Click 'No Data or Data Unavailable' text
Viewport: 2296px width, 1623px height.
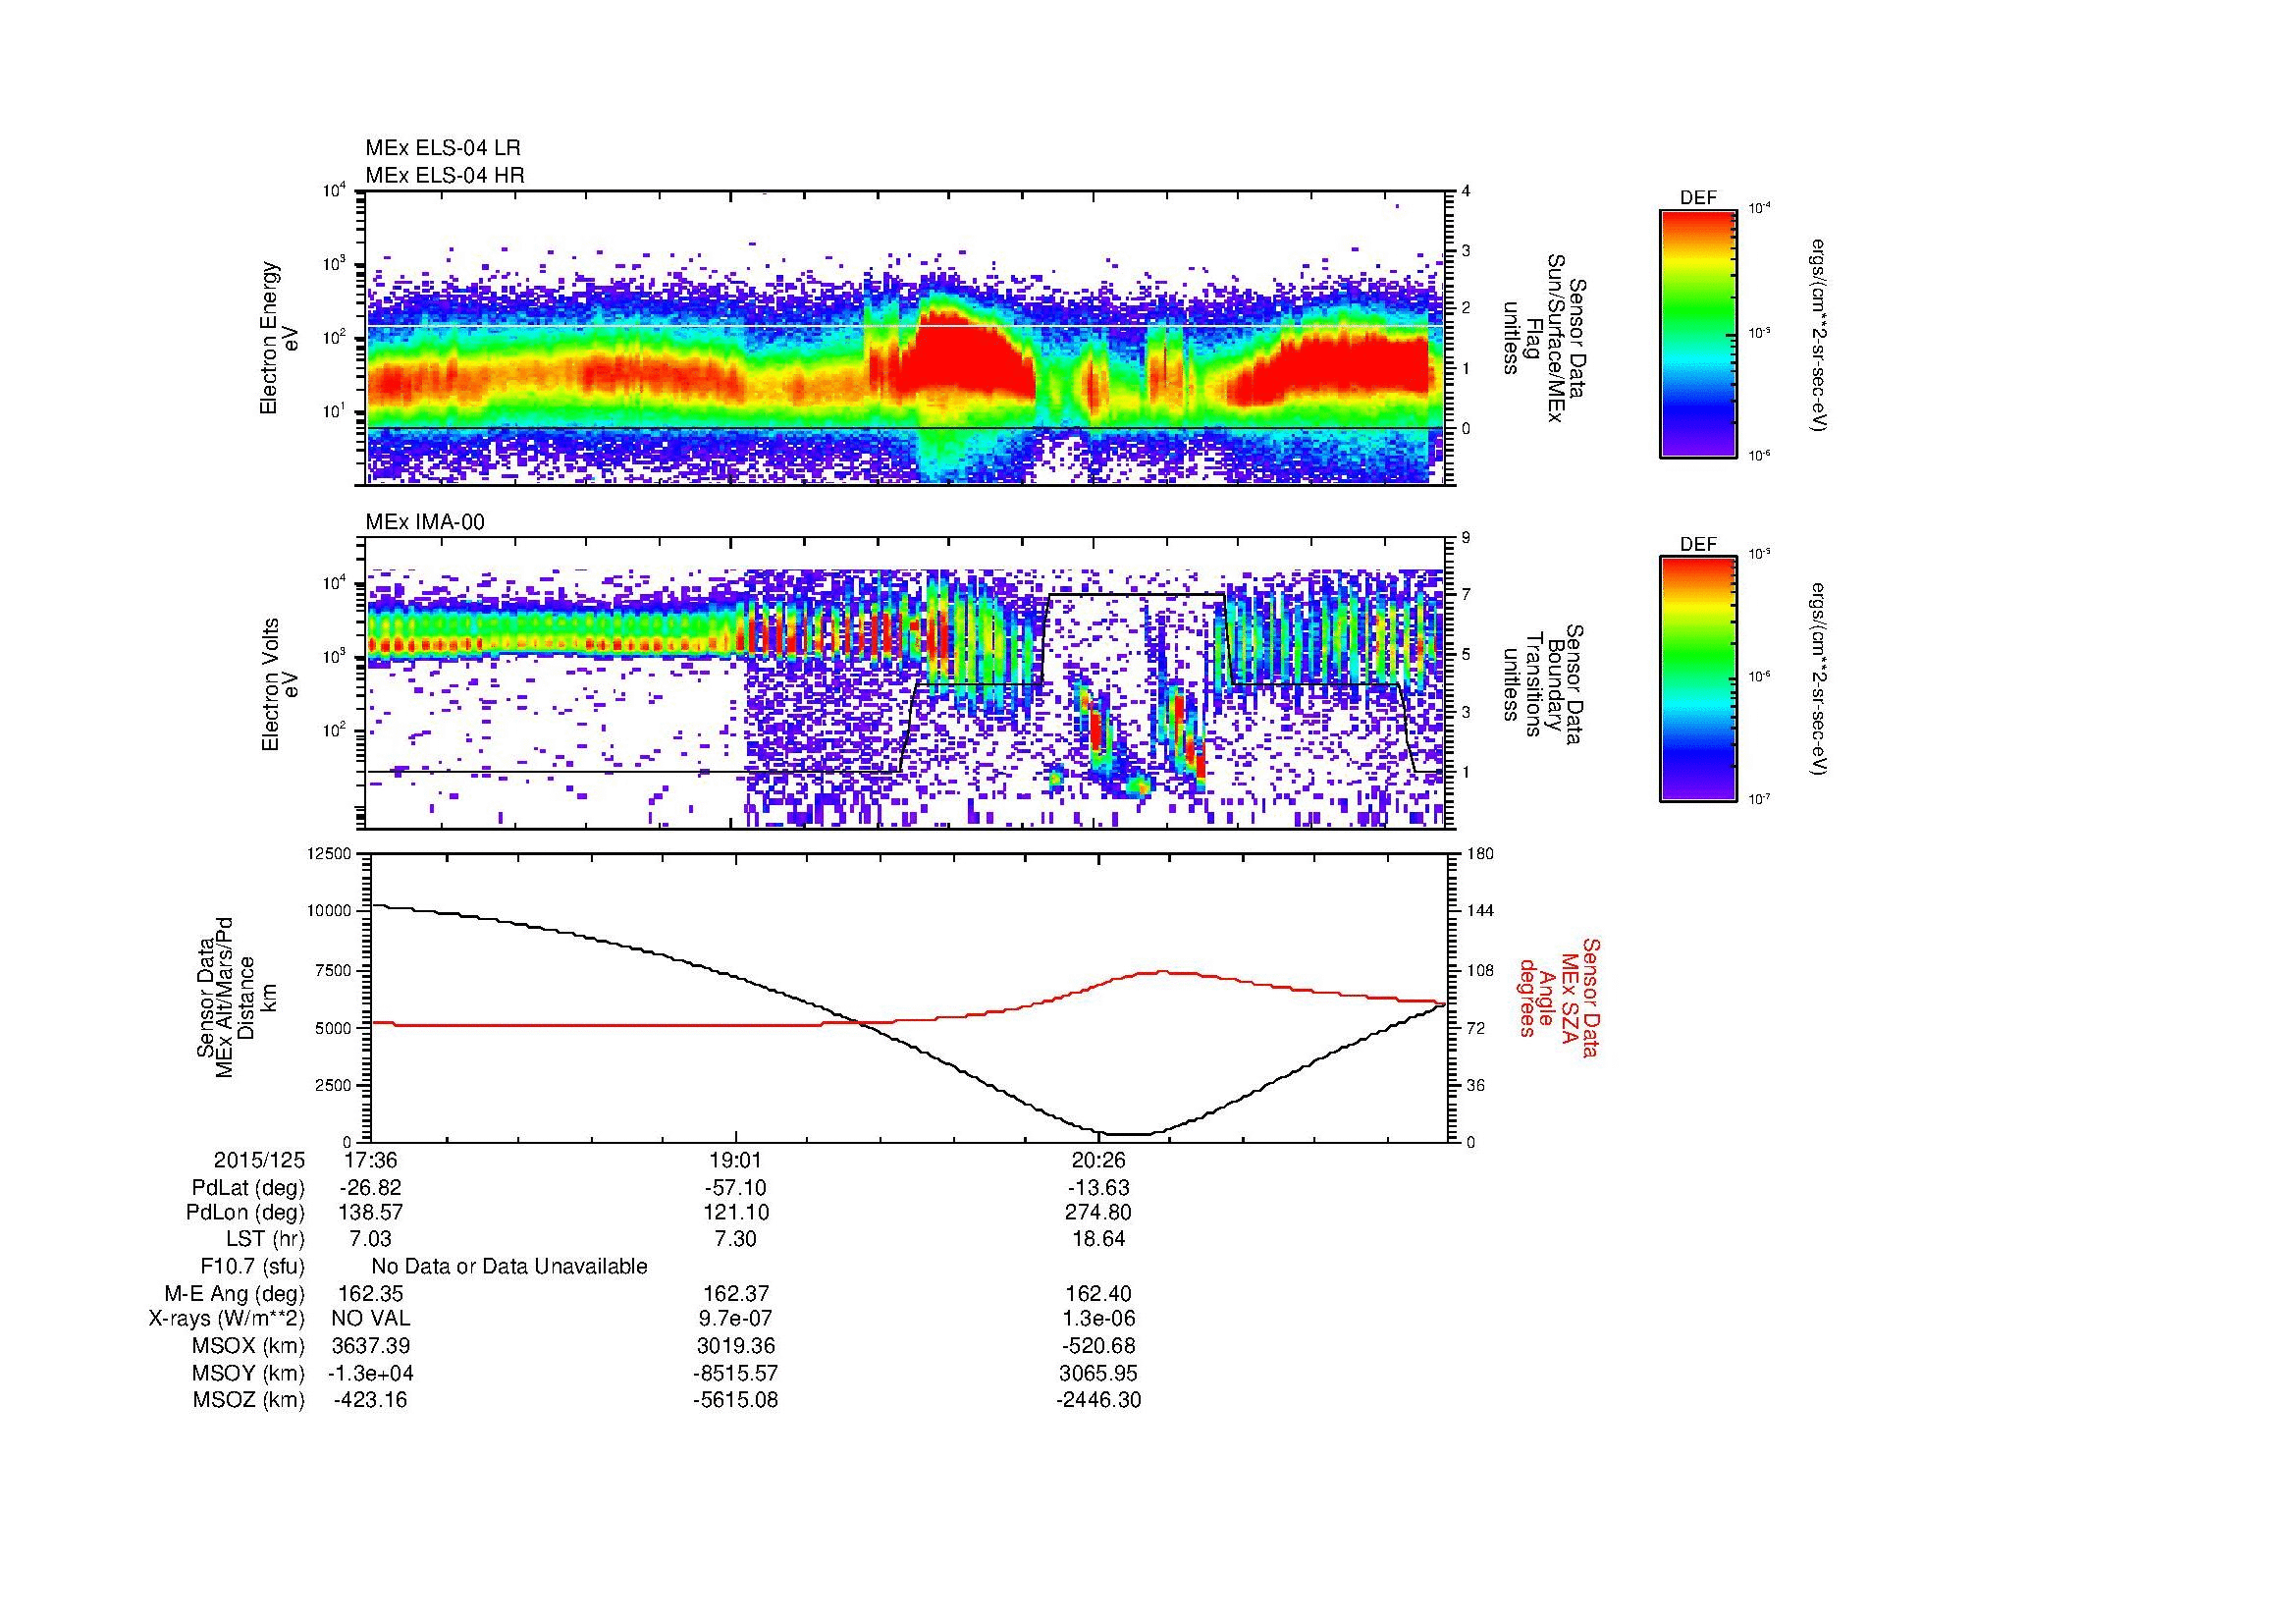pyautogui.click(x=509, y=1267)
